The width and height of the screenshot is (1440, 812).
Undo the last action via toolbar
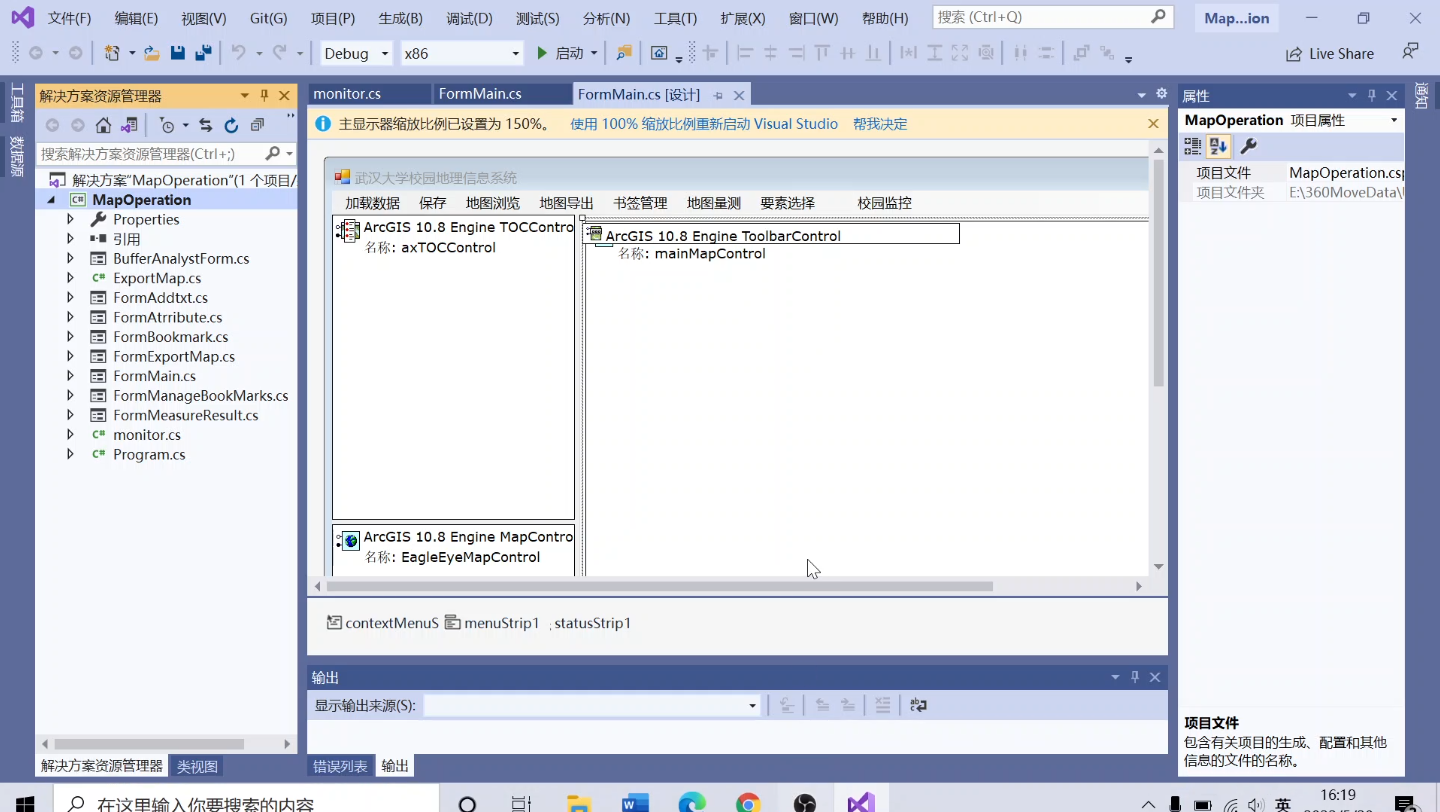pyautogui.click(x=238, y=53)
